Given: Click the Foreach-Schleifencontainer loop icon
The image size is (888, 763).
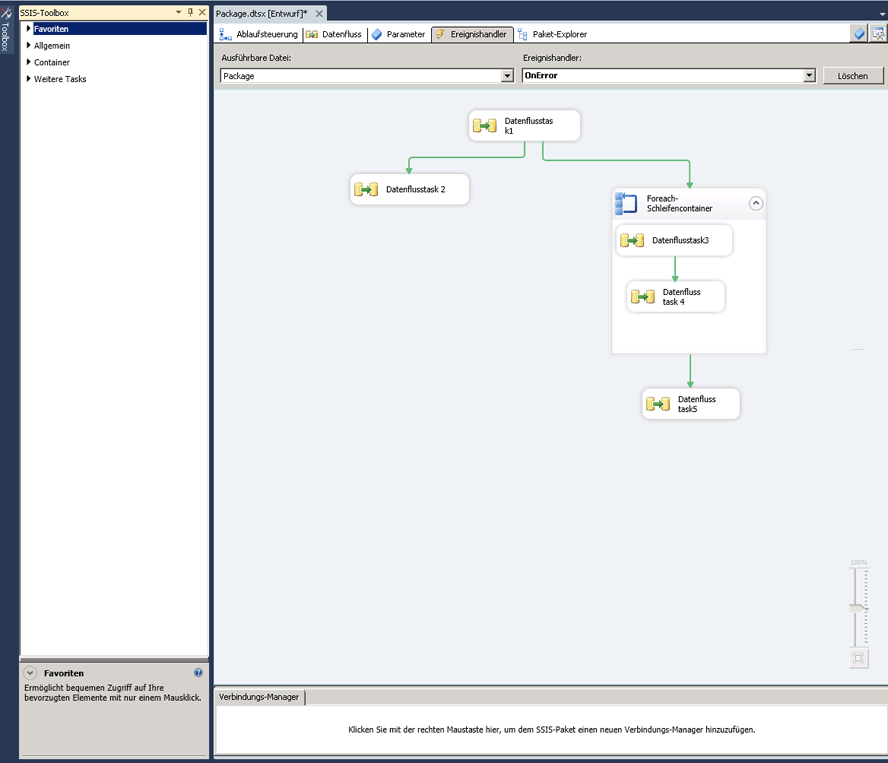Looking at the screenshot, I should point(627,204).
